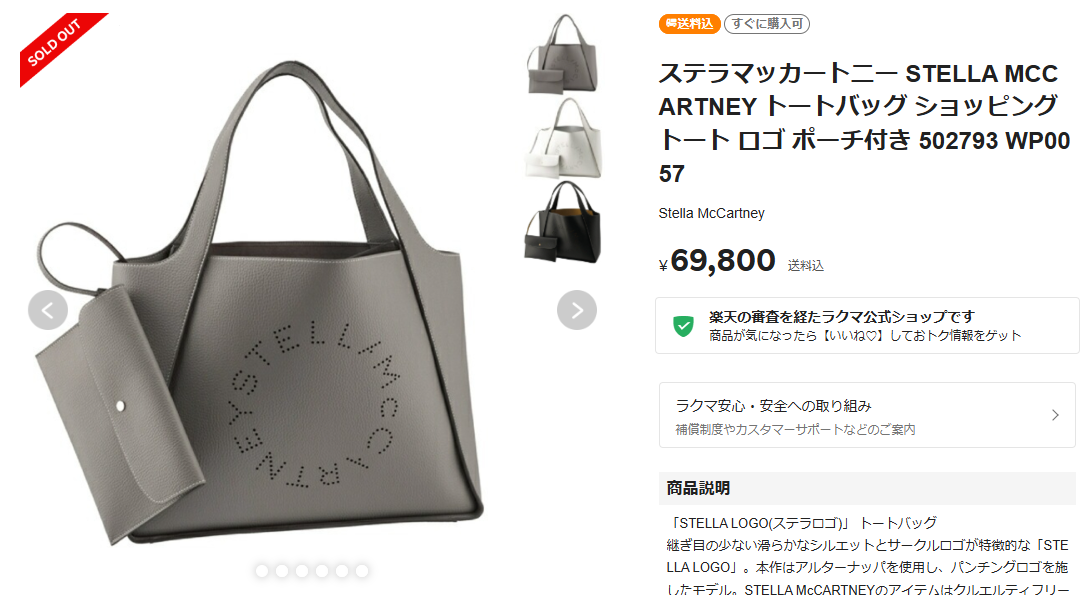This screenshot has width=1090, height=595.
Task: Click the すぐに購入可 badge
Action: tap(767, 24)
